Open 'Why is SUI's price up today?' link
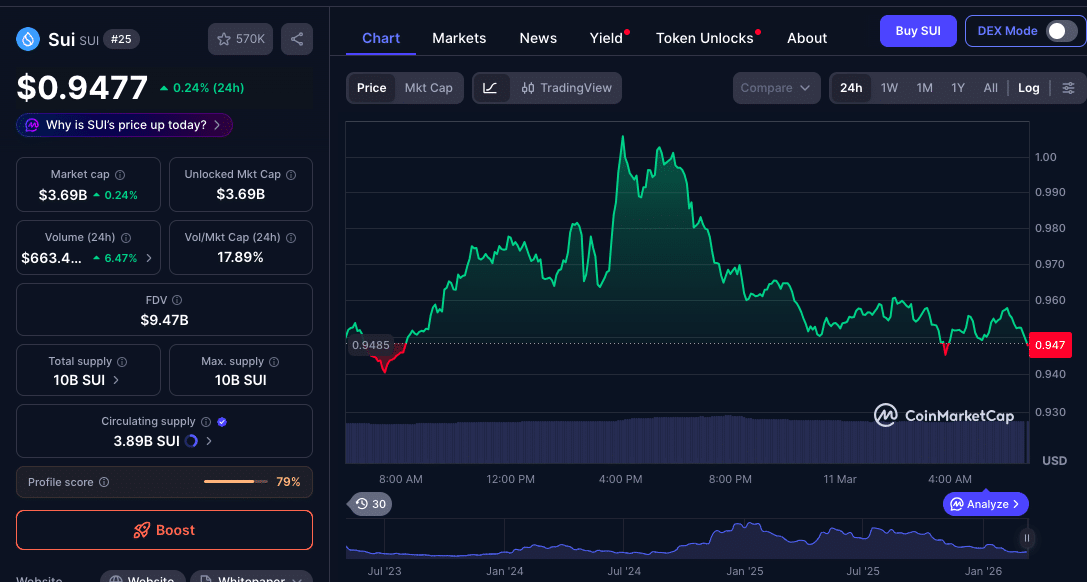This screenshot has height=582, width=1087. tap(123, 125)
